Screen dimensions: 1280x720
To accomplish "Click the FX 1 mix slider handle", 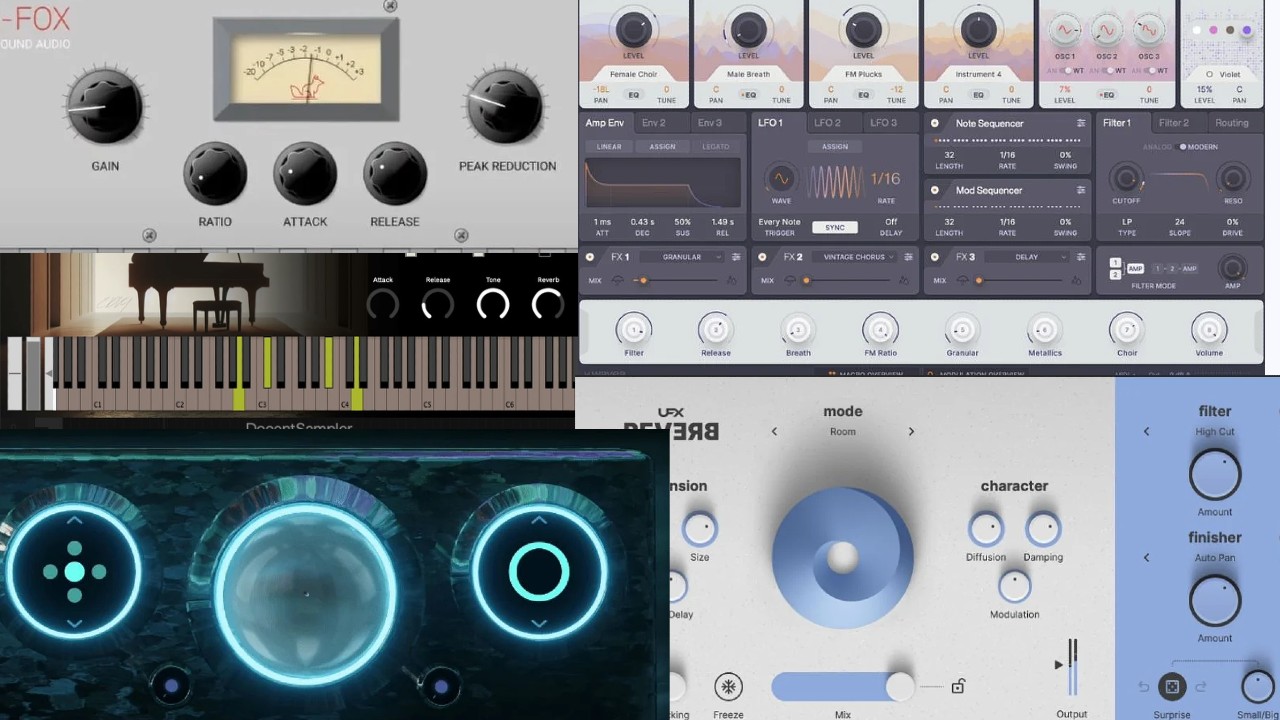I will point(643,281).
